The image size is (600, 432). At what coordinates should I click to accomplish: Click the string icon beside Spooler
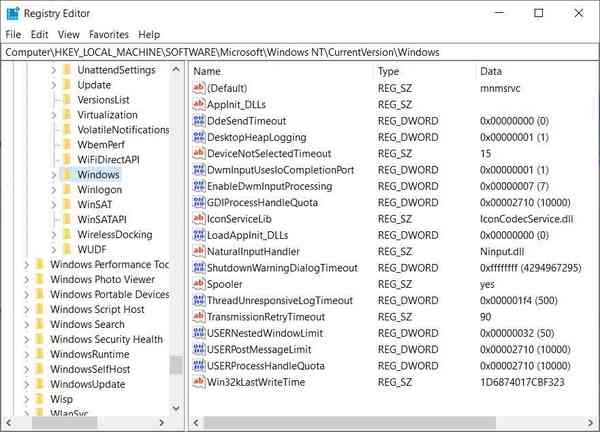point(199,284)
